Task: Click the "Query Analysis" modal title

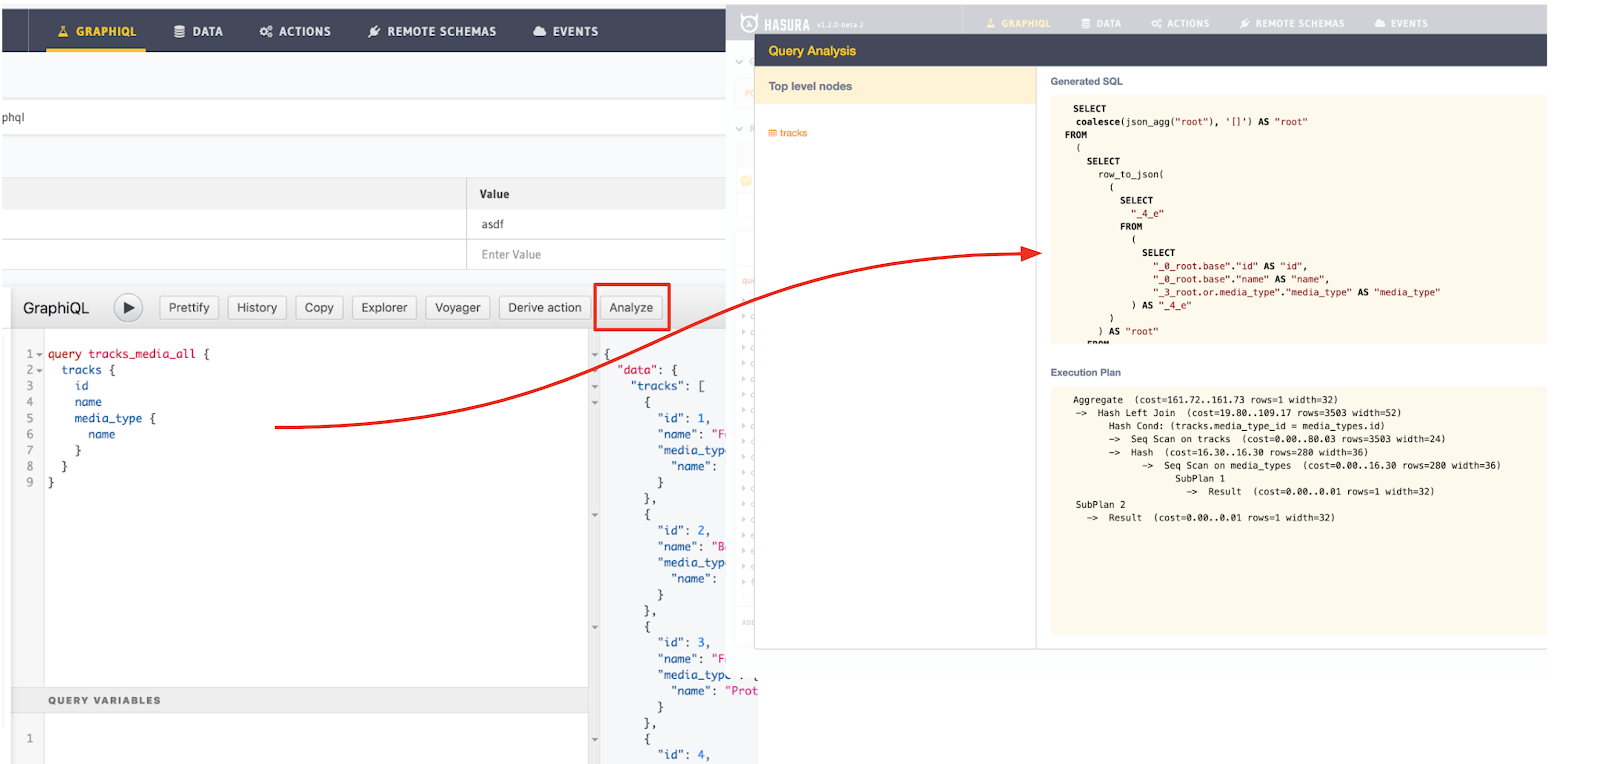Action: 812,51
